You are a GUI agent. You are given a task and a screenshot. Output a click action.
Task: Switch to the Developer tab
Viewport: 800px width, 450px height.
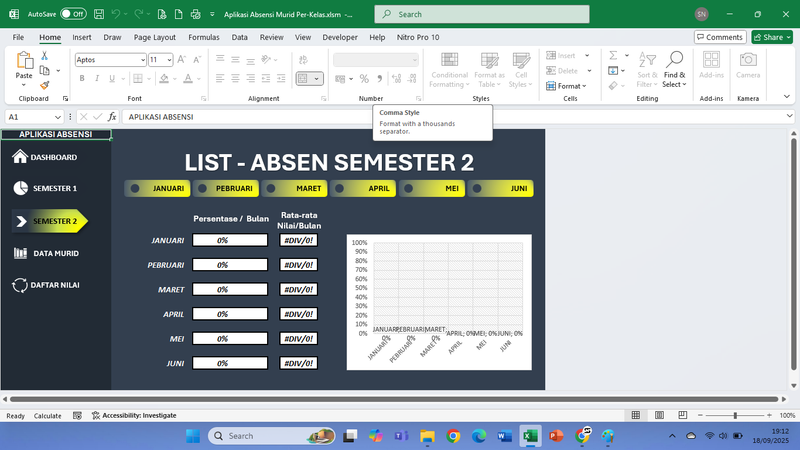[339, 37]
